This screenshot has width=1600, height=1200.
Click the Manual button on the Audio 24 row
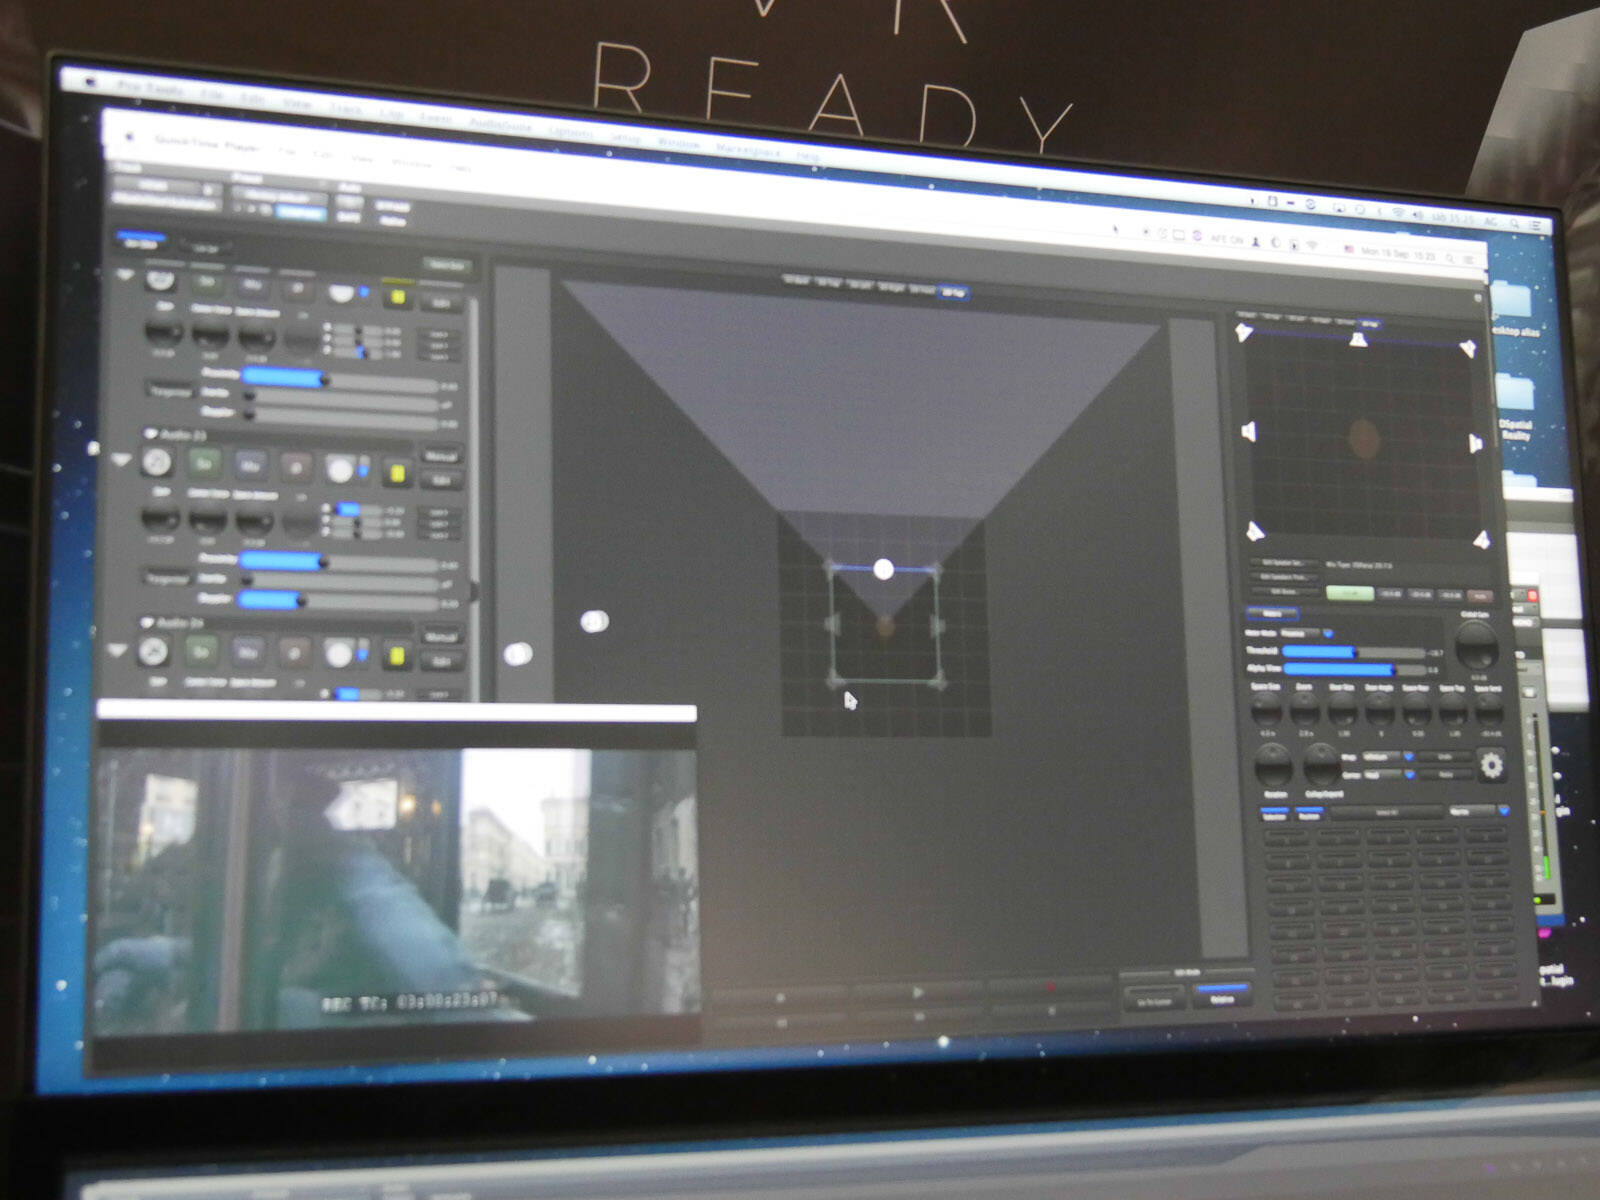441,637
